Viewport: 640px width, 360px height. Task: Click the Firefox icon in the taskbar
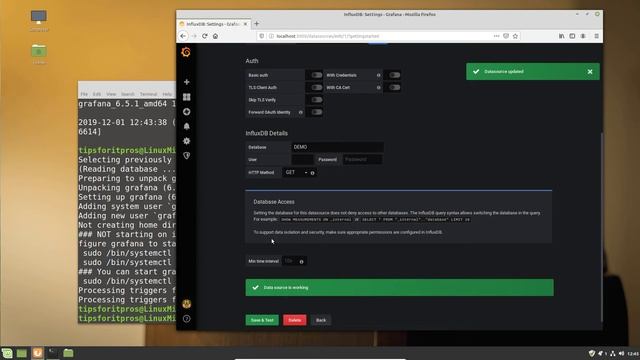[x=37, y=353]
